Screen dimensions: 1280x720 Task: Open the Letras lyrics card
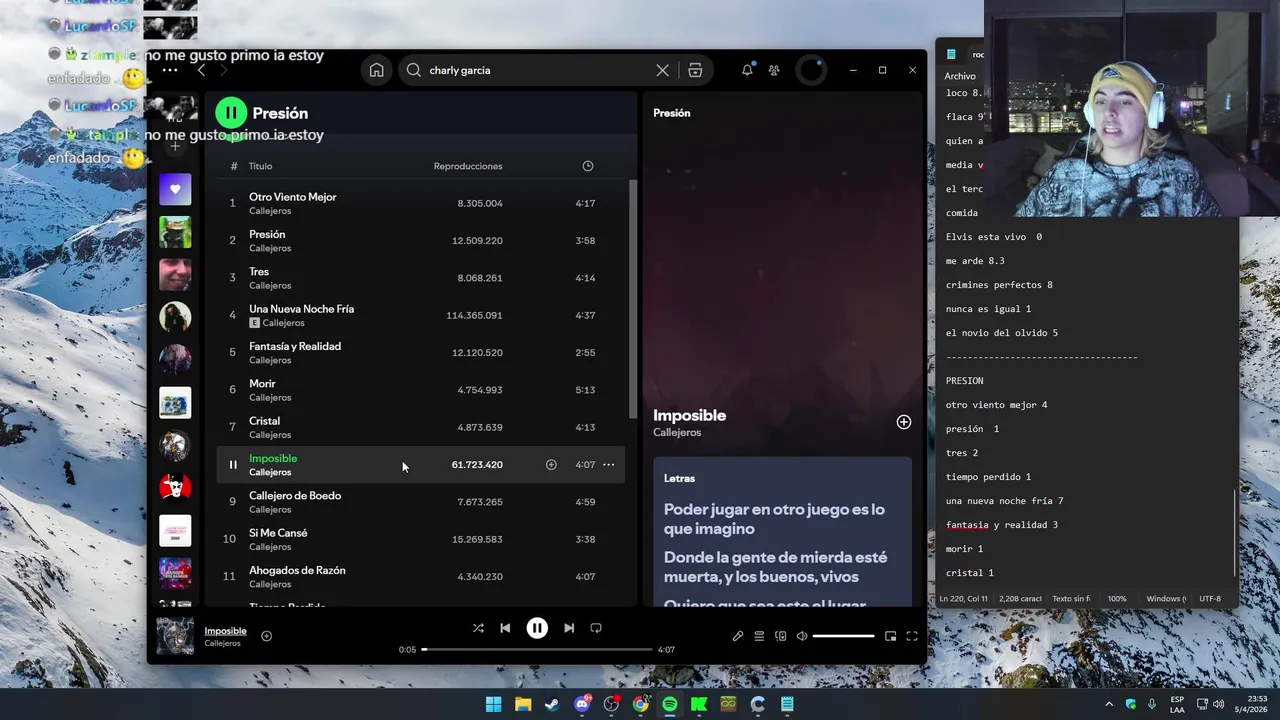782,532
